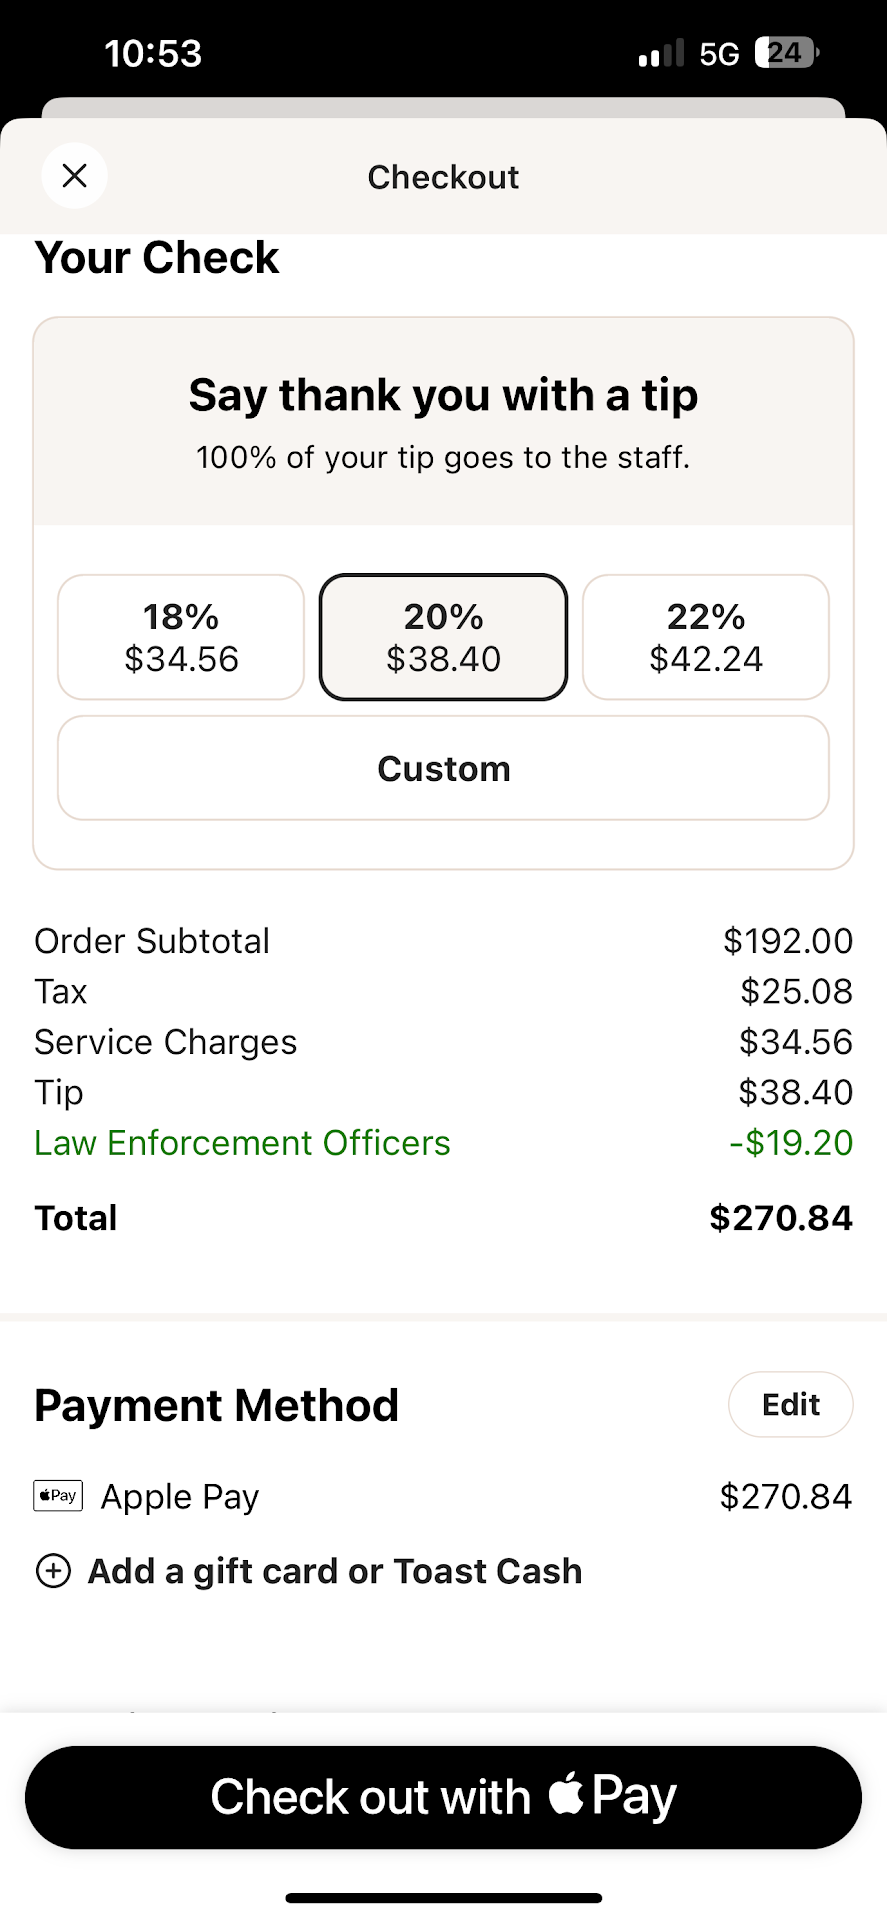Select the 22% tip option
This screenshot has height=1920, width=887.
tap(706, 637)
